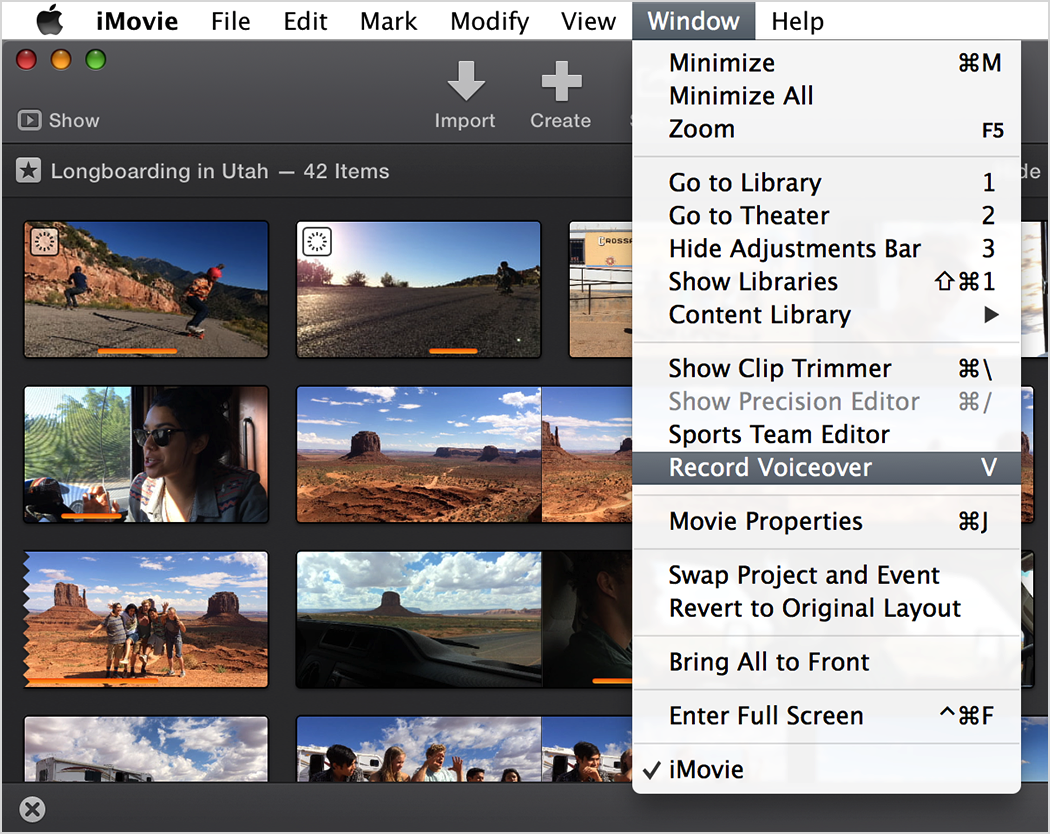Toggle the iMovie window checkmark item
Viewport: 1050px width, 834px height.
tap(706, 770)
